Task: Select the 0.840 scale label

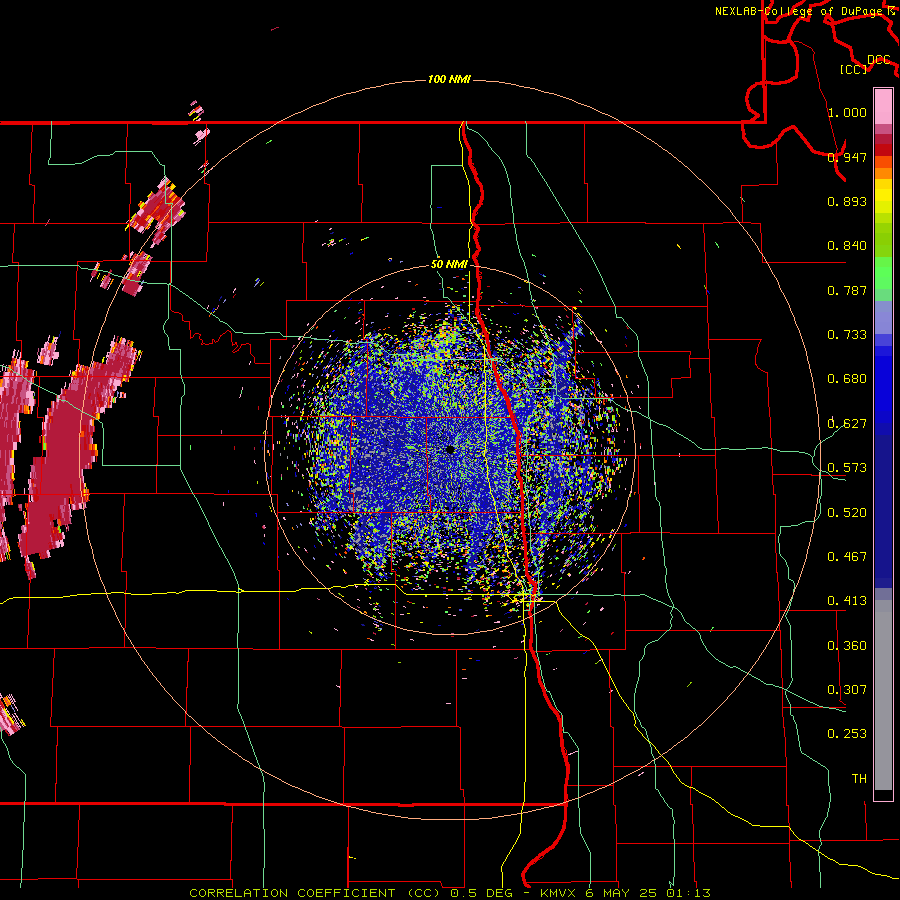Action: pos(847,246)
